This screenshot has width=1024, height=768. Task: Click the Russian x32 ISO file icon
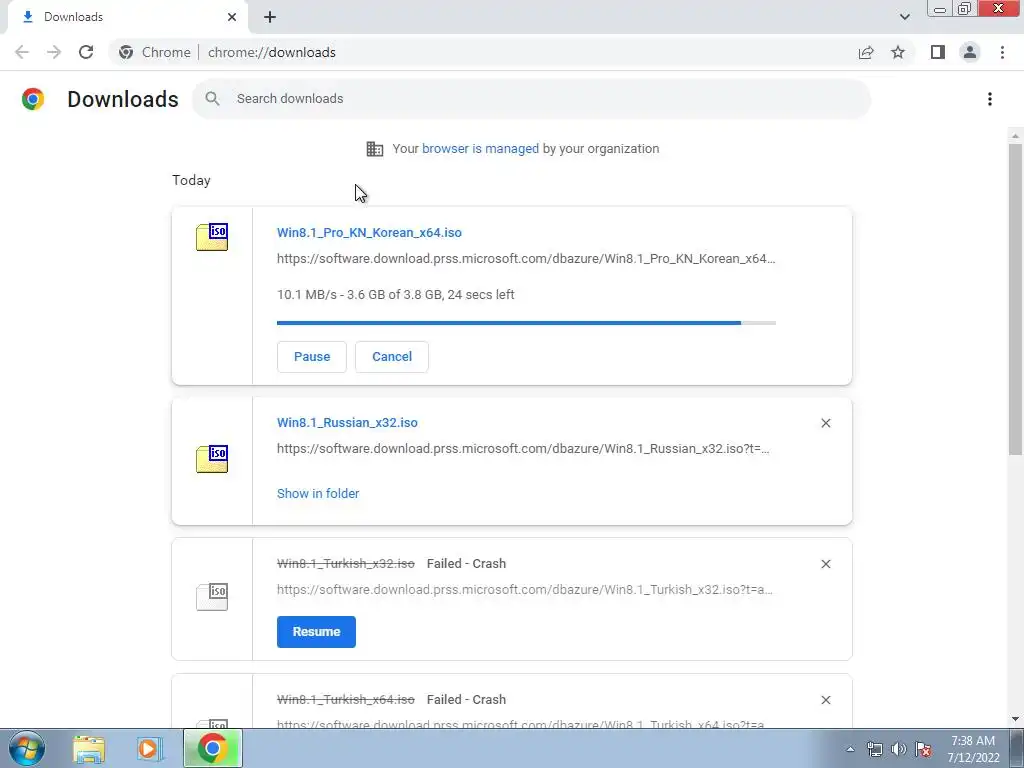click(212, 459)
